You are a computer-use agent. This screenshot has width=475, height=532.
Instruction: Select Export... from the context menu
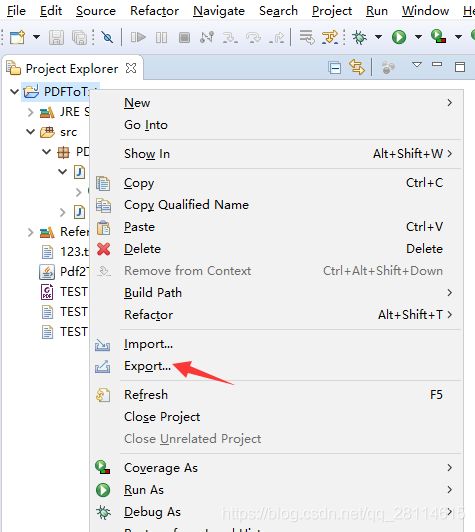[148, 366]
